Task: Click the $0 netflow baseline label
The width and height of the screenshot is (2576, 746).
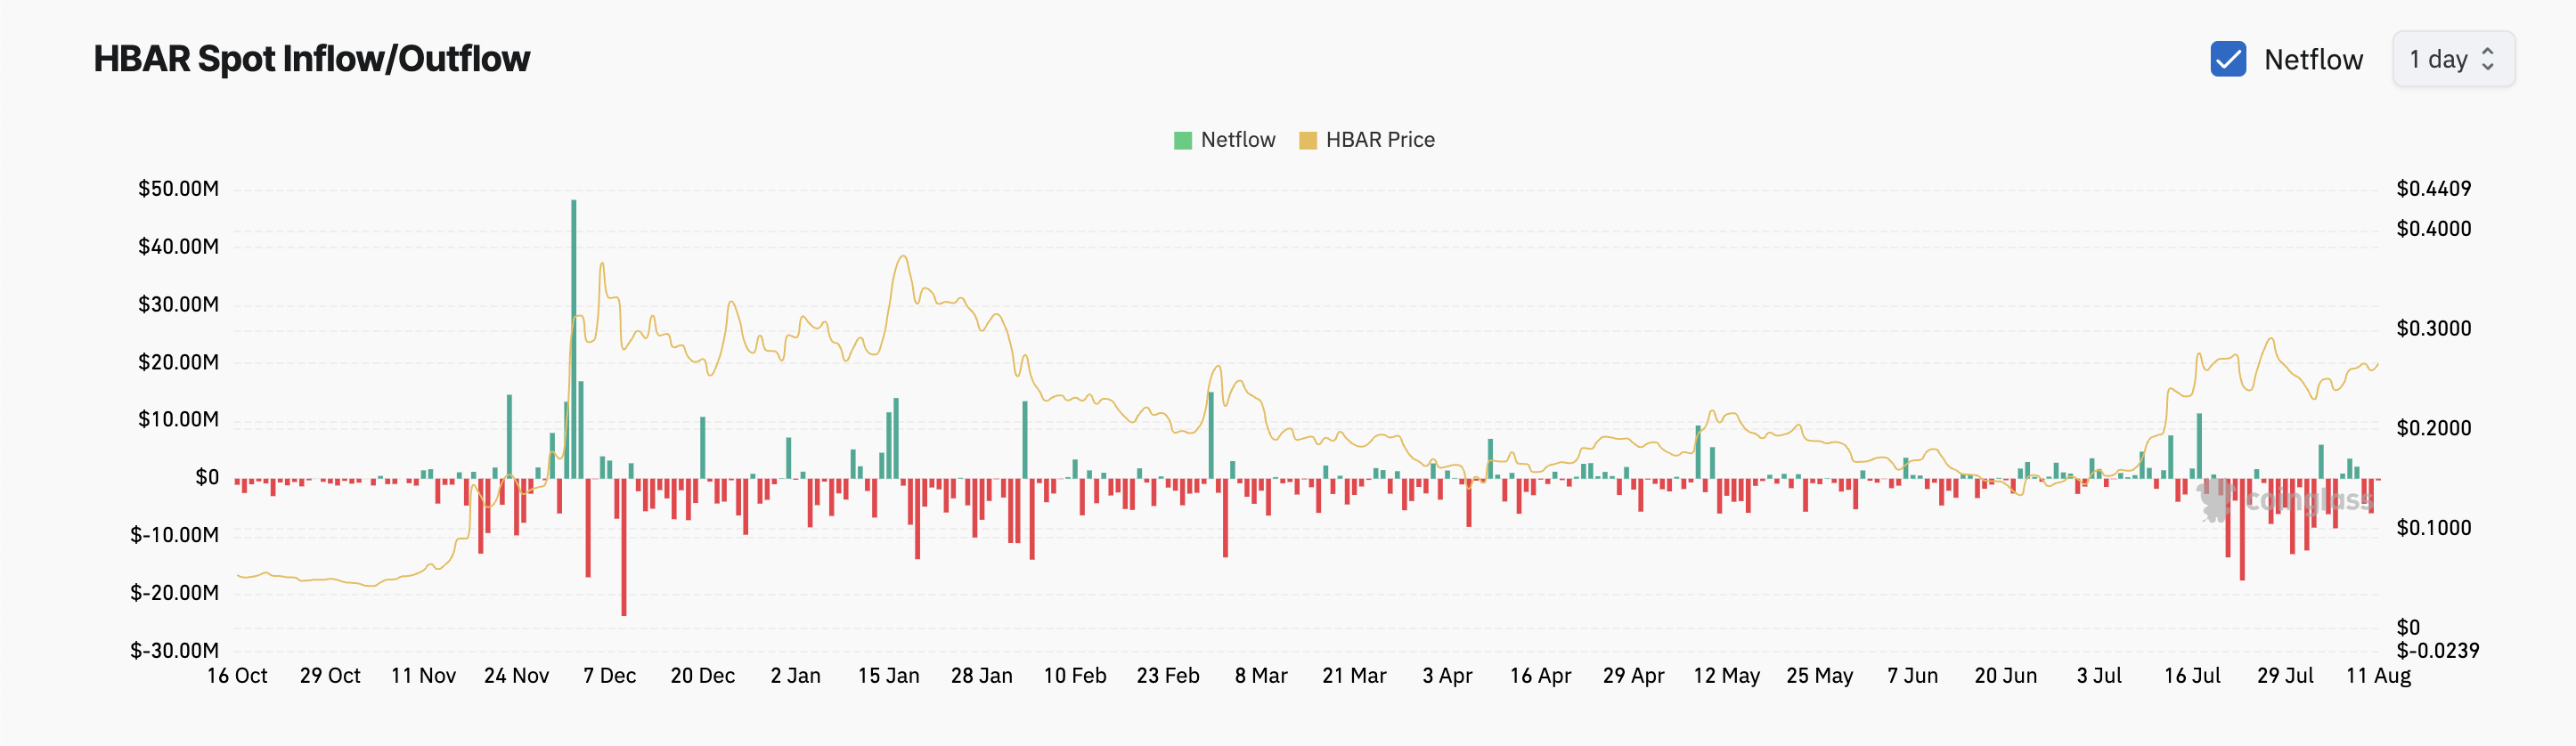Action: point(207,478)
